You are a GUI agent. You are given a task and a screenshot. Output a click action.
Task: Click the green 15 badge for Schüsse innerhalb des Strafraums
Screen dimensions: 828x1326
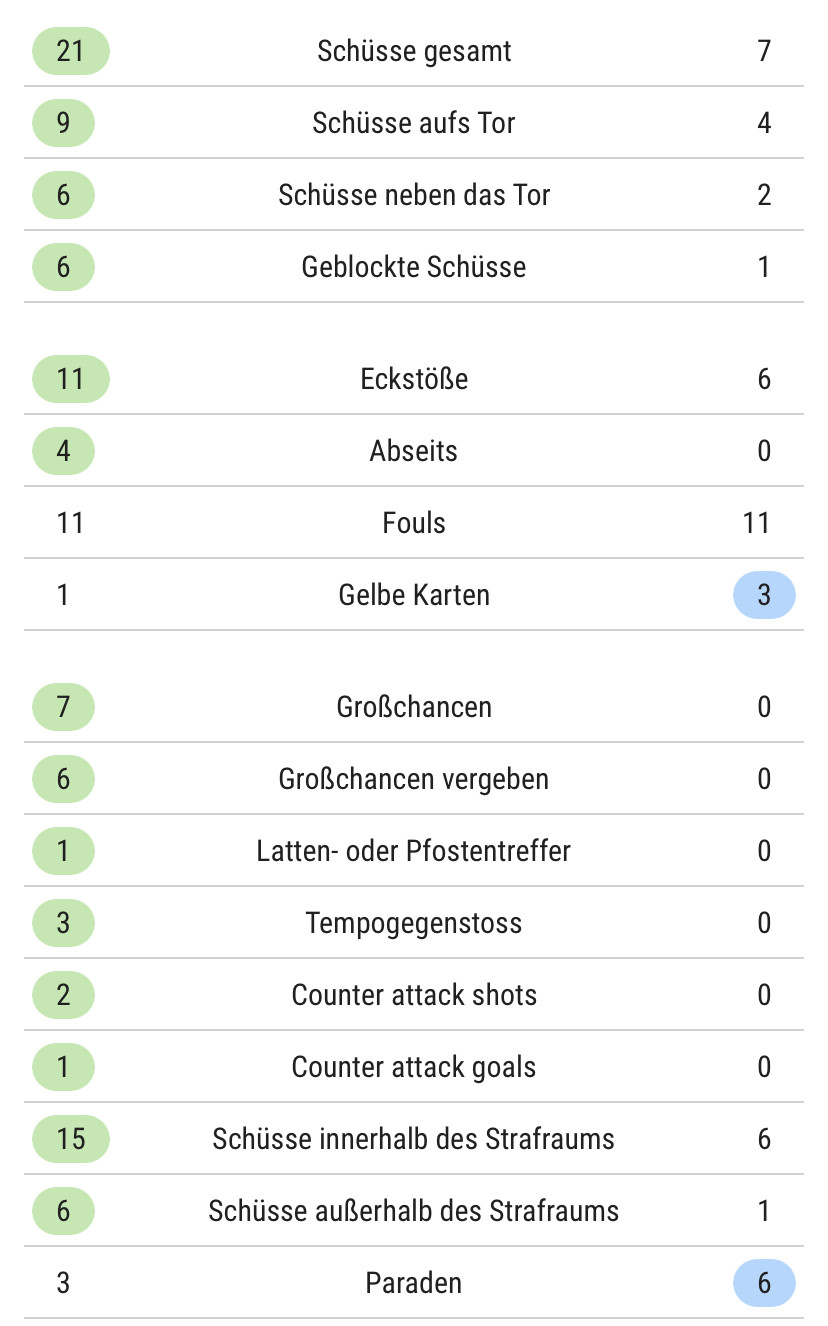point(70,1139)
